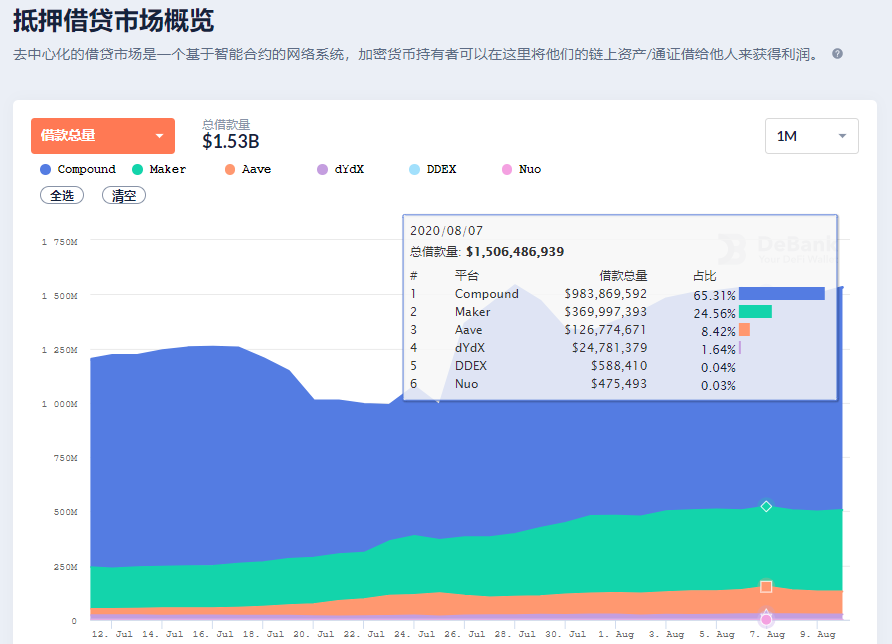The height and width of the screenshot is (644, 892).
Task: Click the 全选 select-all button
Action: click(x=62, y=195)
